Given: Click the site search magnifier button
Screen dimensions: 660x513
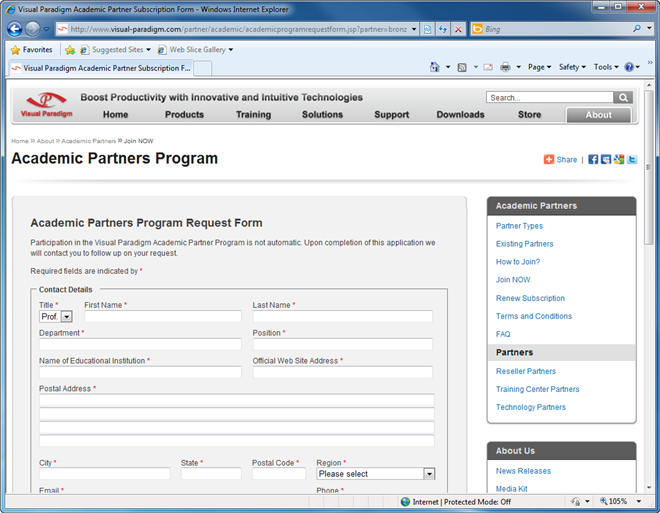Looking at the screenshot, I should (623, 98).
